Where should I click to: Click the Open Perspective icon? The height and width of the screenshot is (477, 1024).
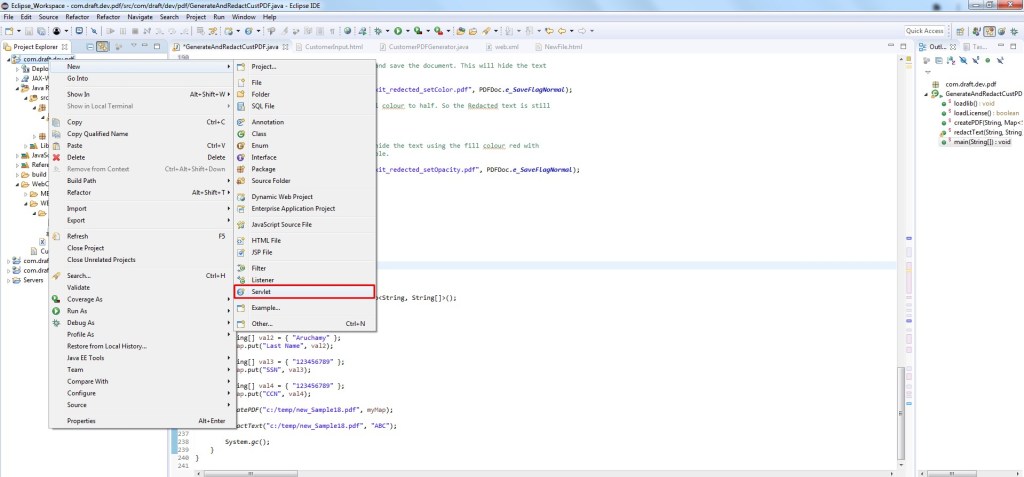pyautogui.click(x=960, y=31)
